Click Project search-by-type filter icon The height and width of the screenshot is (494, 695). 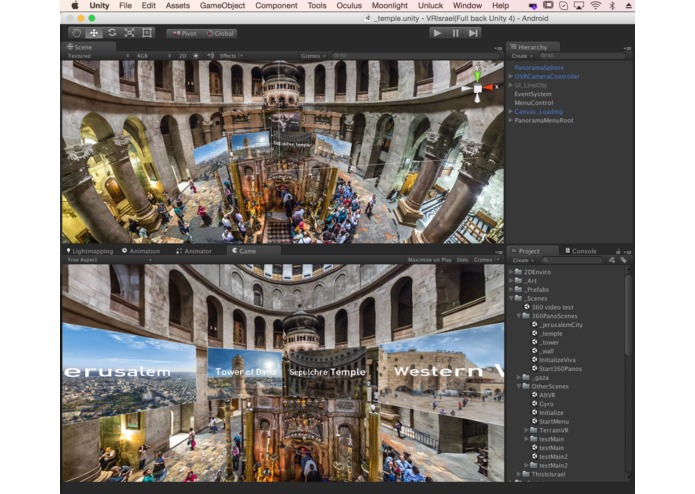[612, 261]
